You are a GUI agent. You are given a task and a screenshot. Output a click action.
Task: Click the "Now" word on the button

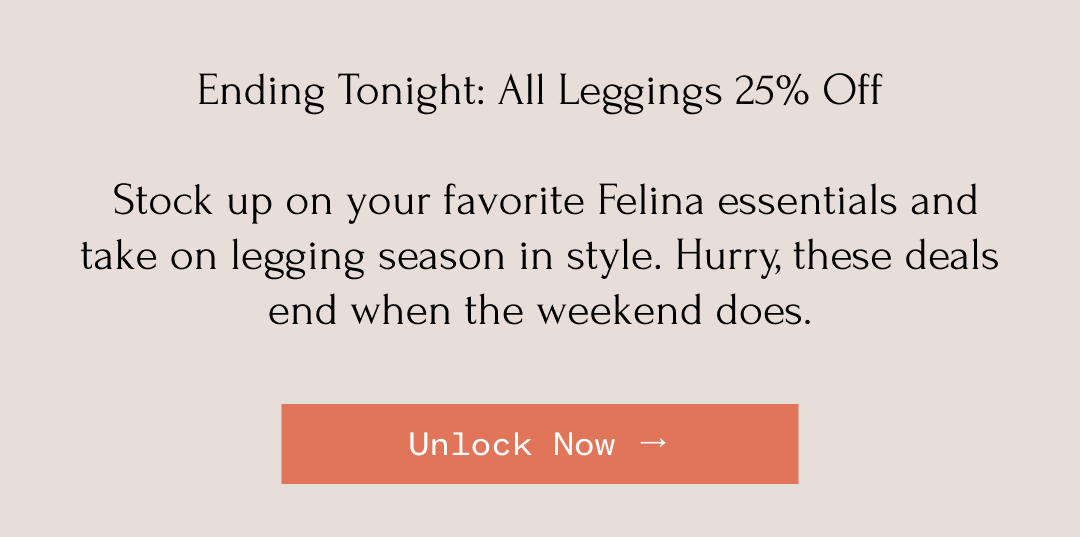[584, 444]
